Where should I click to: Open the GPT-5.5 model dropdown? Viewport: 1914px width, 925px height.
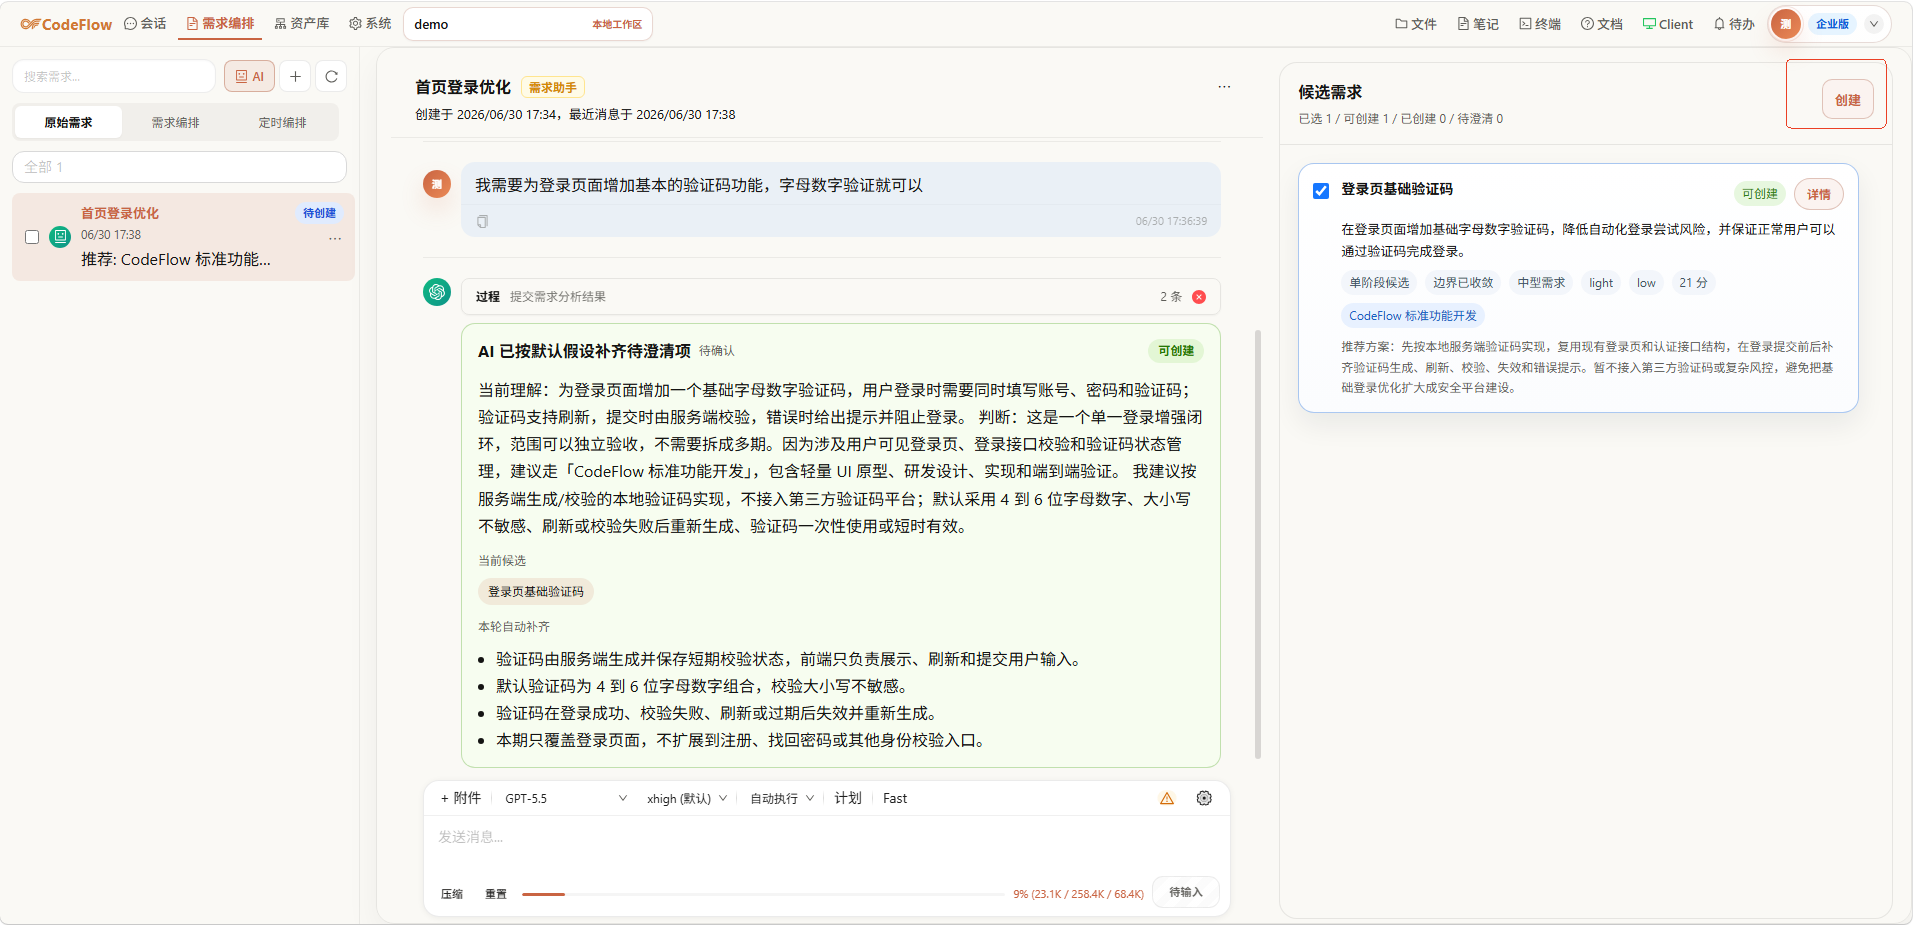565,798
